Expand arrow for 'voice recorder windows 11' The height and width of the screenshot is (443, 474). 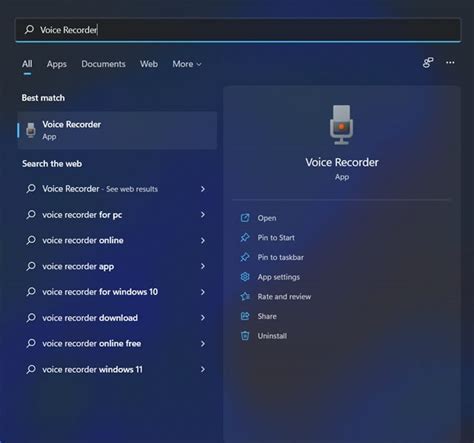[x=203, y=369]
